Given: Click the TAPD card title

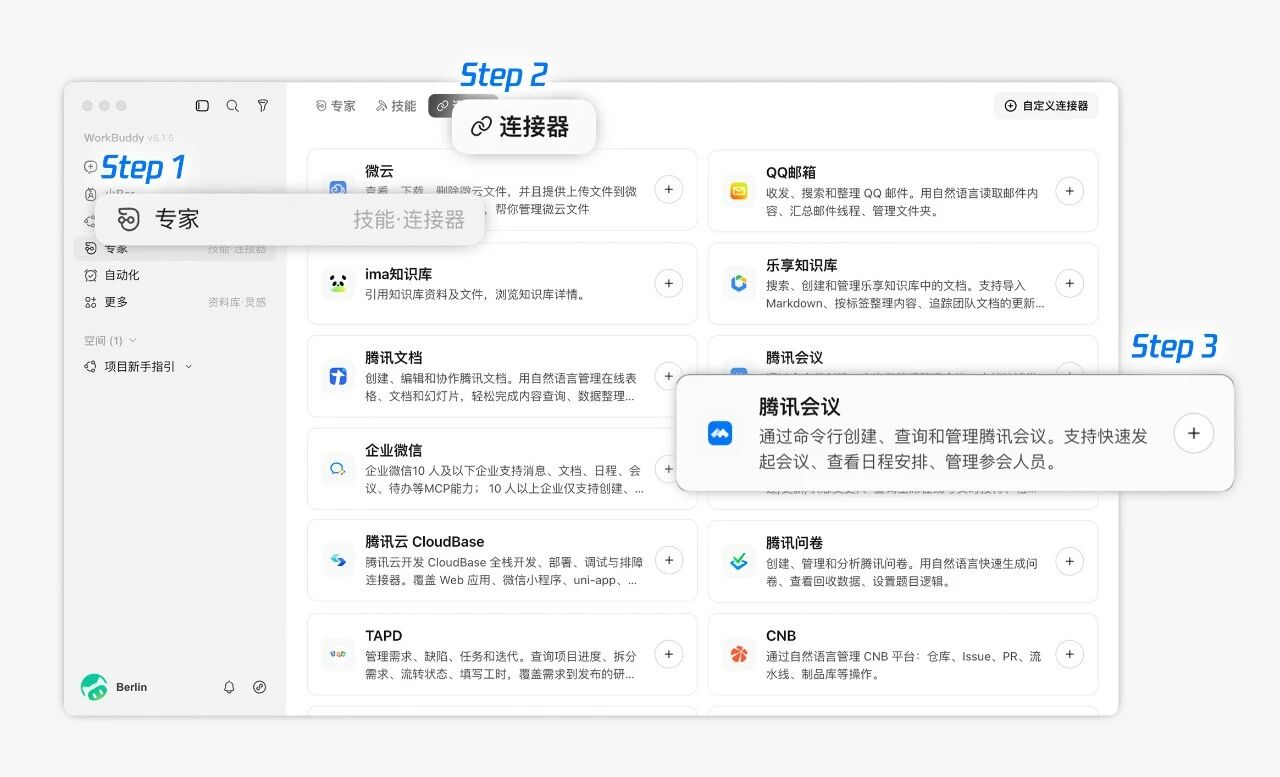Looking at the screenshot, I should [384, 635].
